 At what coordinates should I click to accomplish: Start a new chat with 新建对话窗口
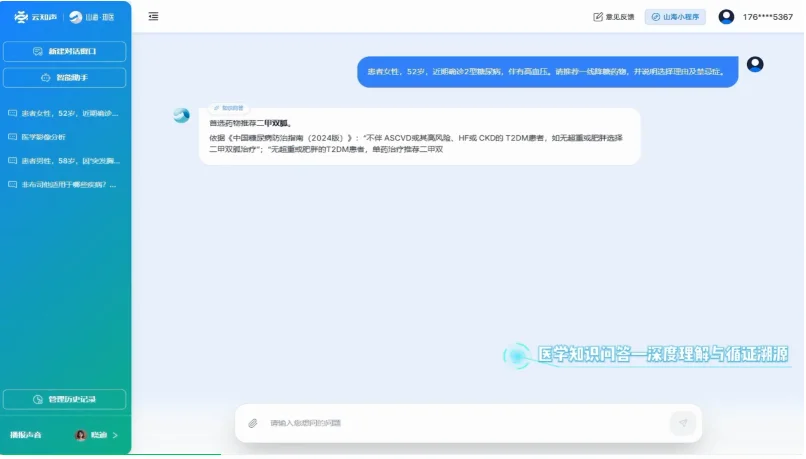click(x=65, y=51)
